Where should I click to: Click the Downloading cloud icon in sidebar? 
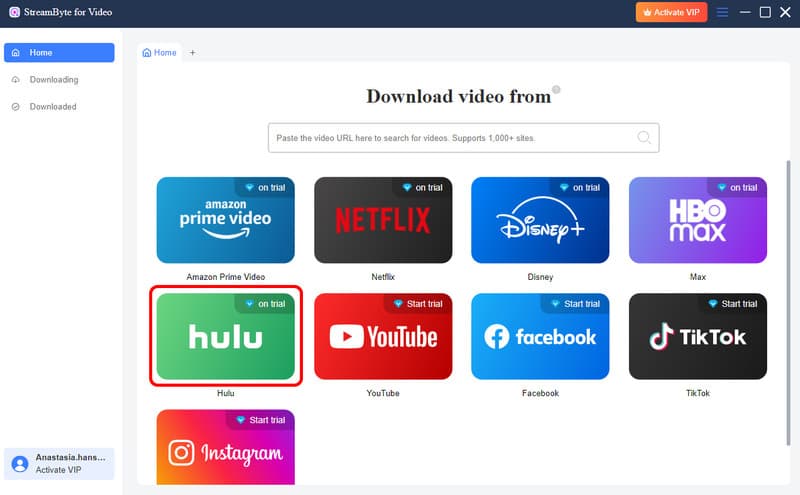point(16,80)
